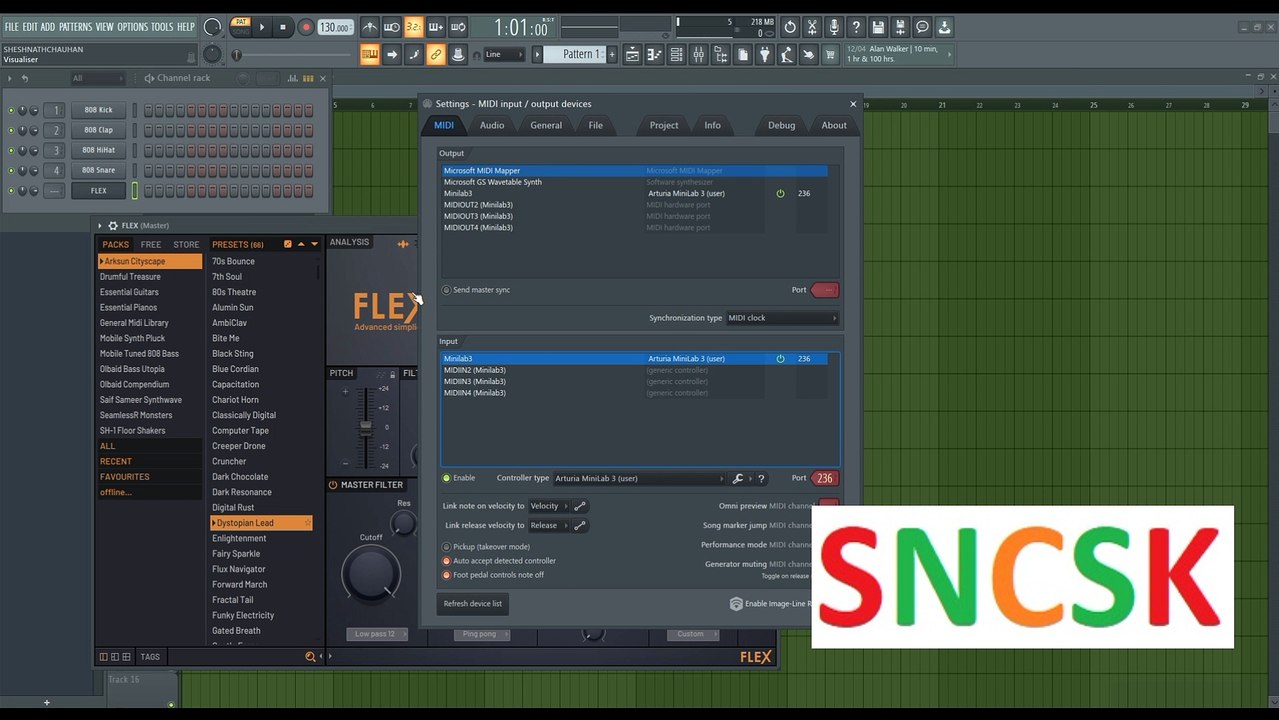Toggle the link/multilink to controllers icon

point(436,54)
